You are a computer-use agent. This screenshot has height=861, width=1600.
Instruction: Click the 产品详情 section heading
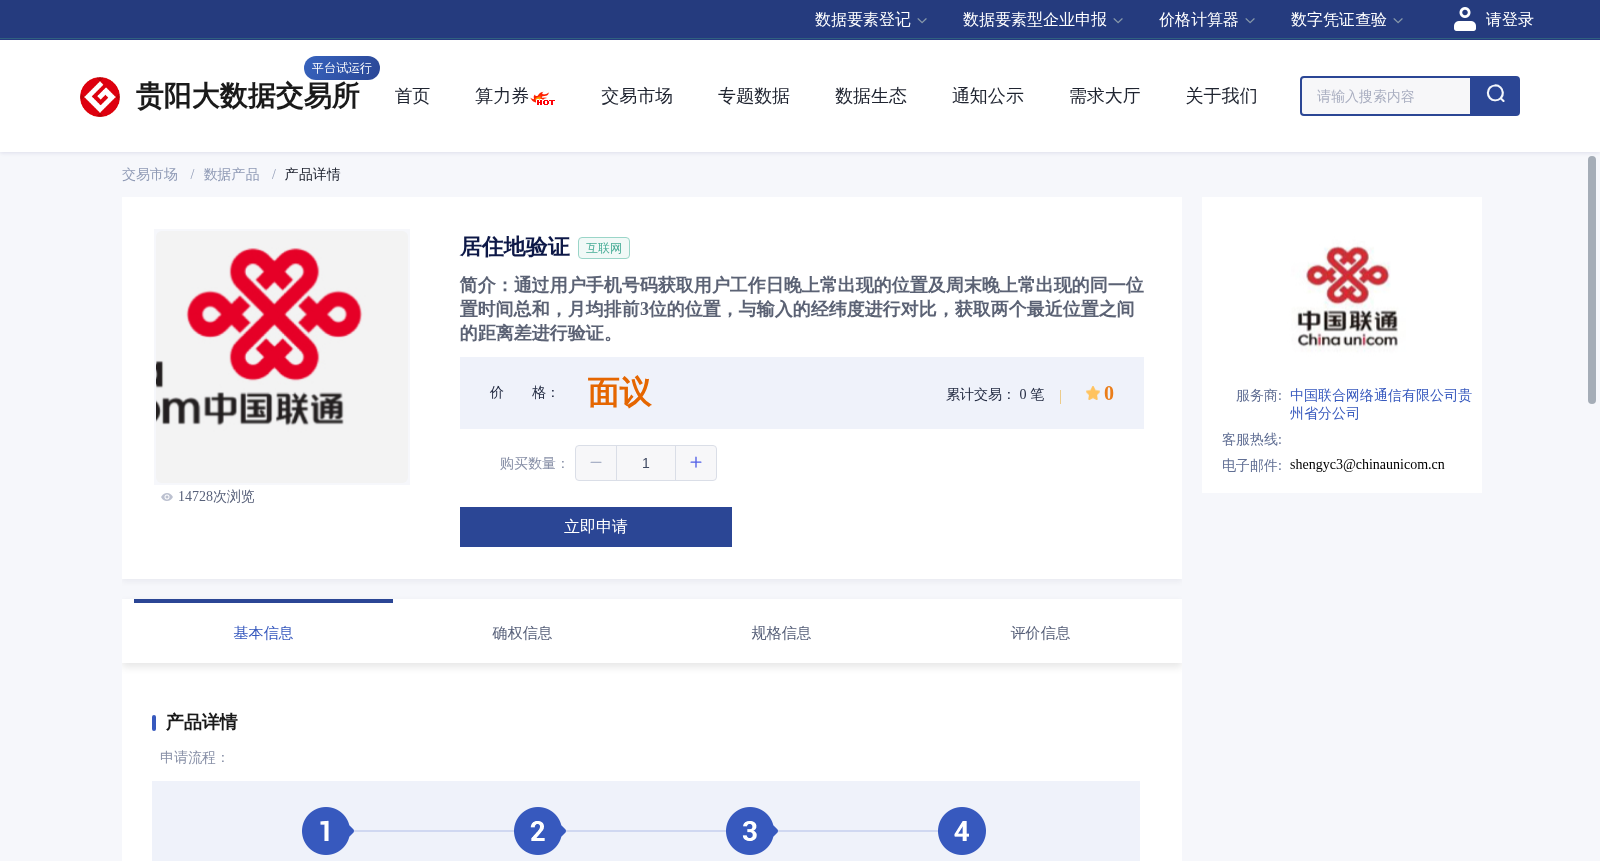pyautogui.click(x=201, y=722)
